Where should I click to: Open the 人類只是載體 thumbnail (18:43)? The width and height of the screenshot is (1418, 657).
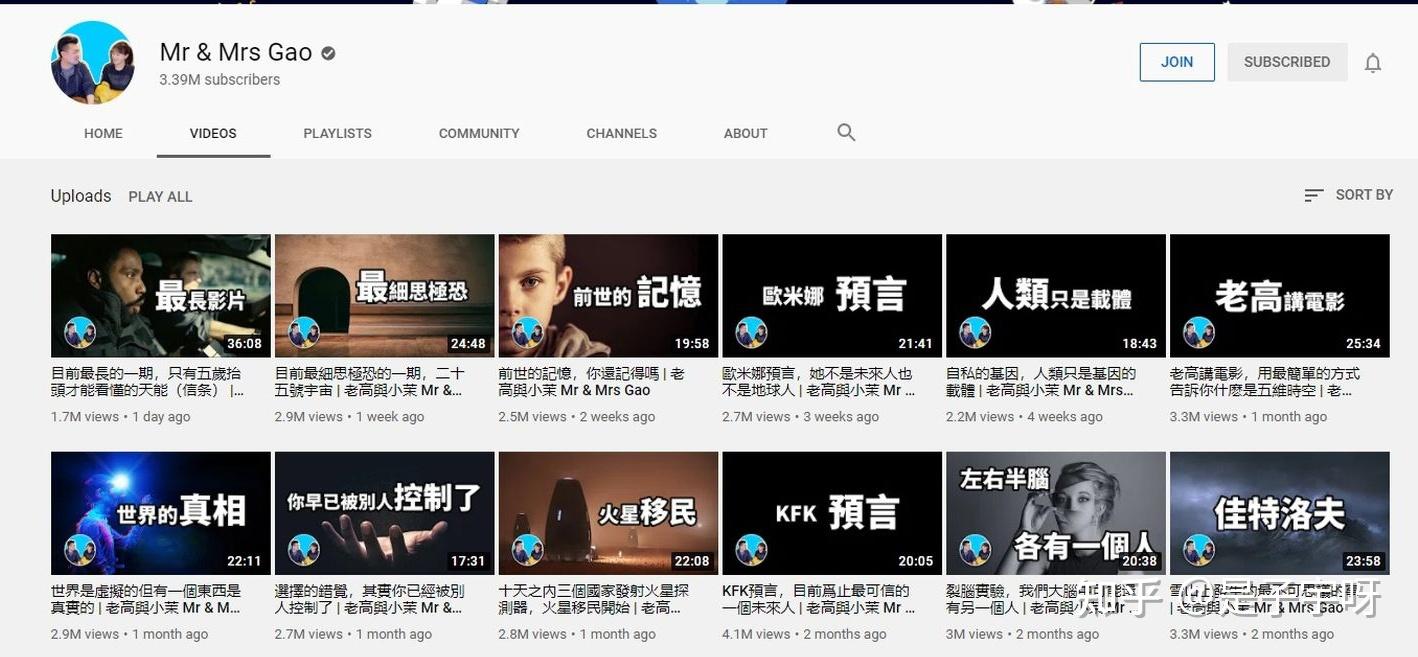coord(1056,296)
